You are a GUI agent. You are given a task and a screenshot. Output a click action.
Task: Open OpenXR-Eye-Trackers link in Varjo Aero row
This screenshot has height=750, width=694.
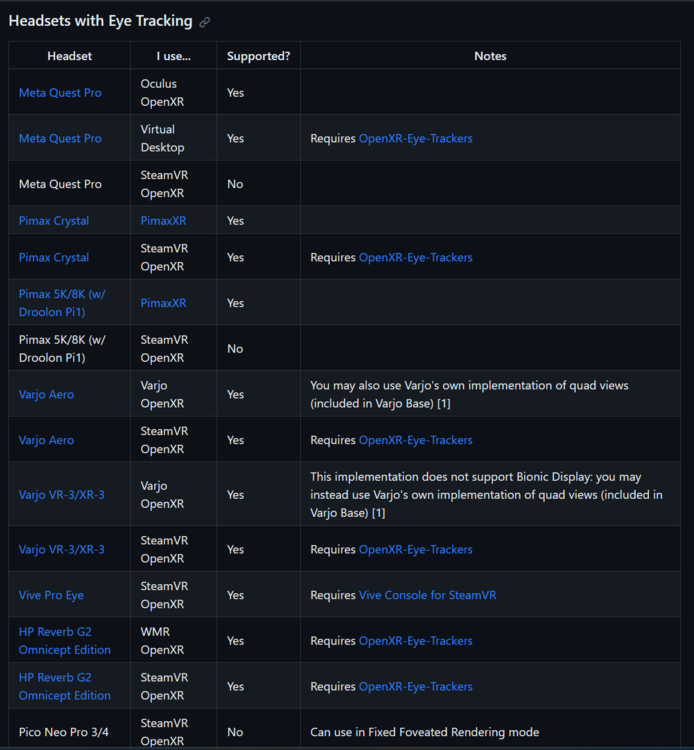point(415,440)
